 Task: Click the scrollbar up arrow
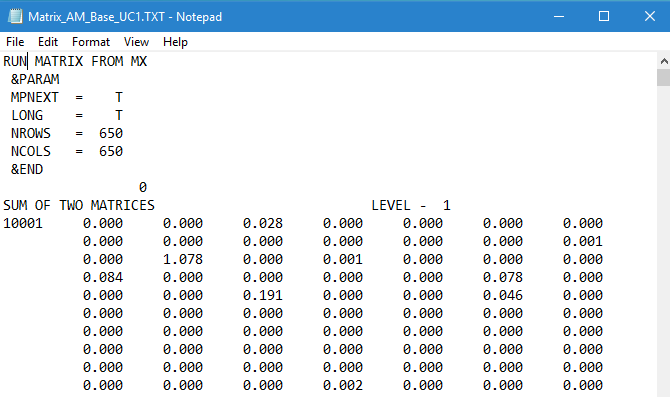point(664,61)
